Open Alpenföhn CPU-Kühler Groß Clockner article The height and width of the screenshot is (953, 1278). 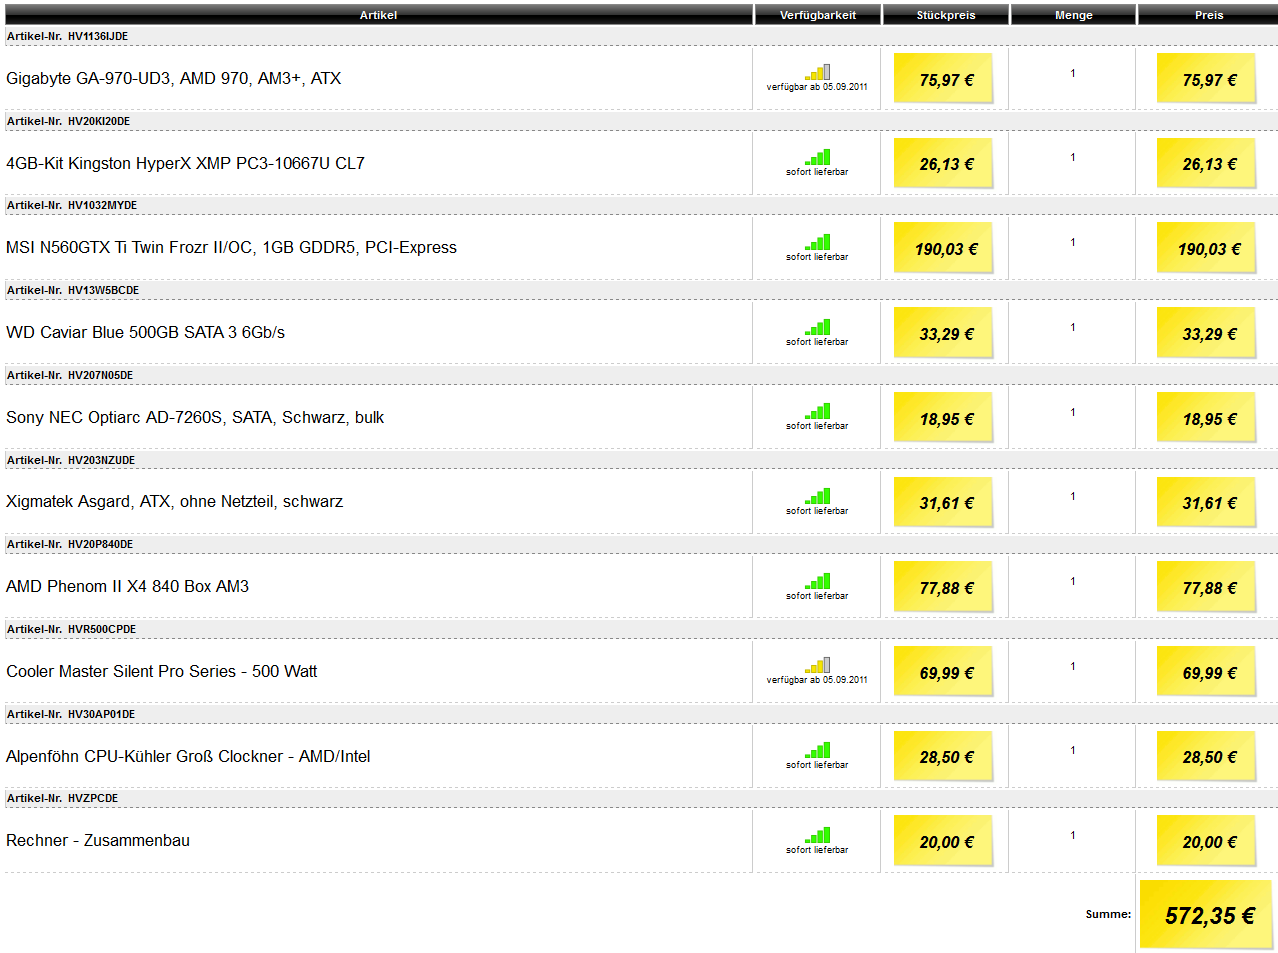[188, 756]
